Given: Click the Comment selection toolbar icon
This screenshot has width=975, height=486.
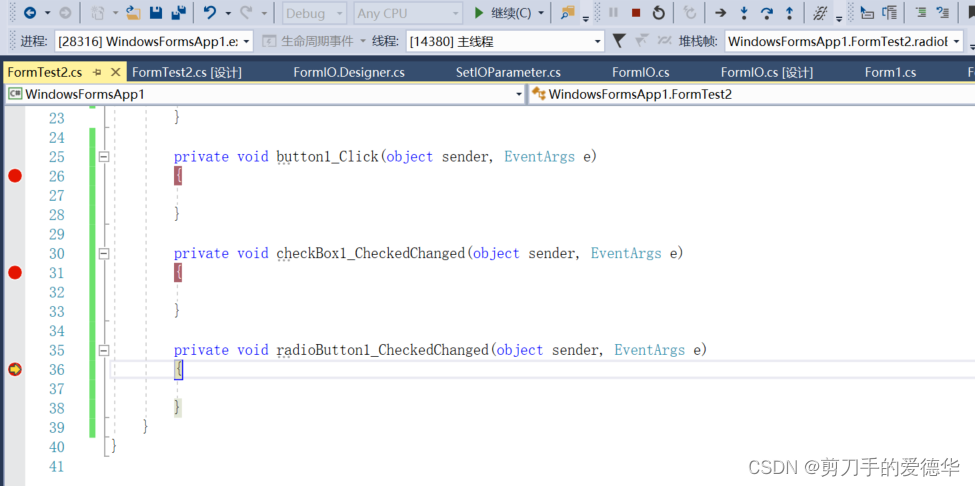Looking at the screenshot, I should point(943,12).
